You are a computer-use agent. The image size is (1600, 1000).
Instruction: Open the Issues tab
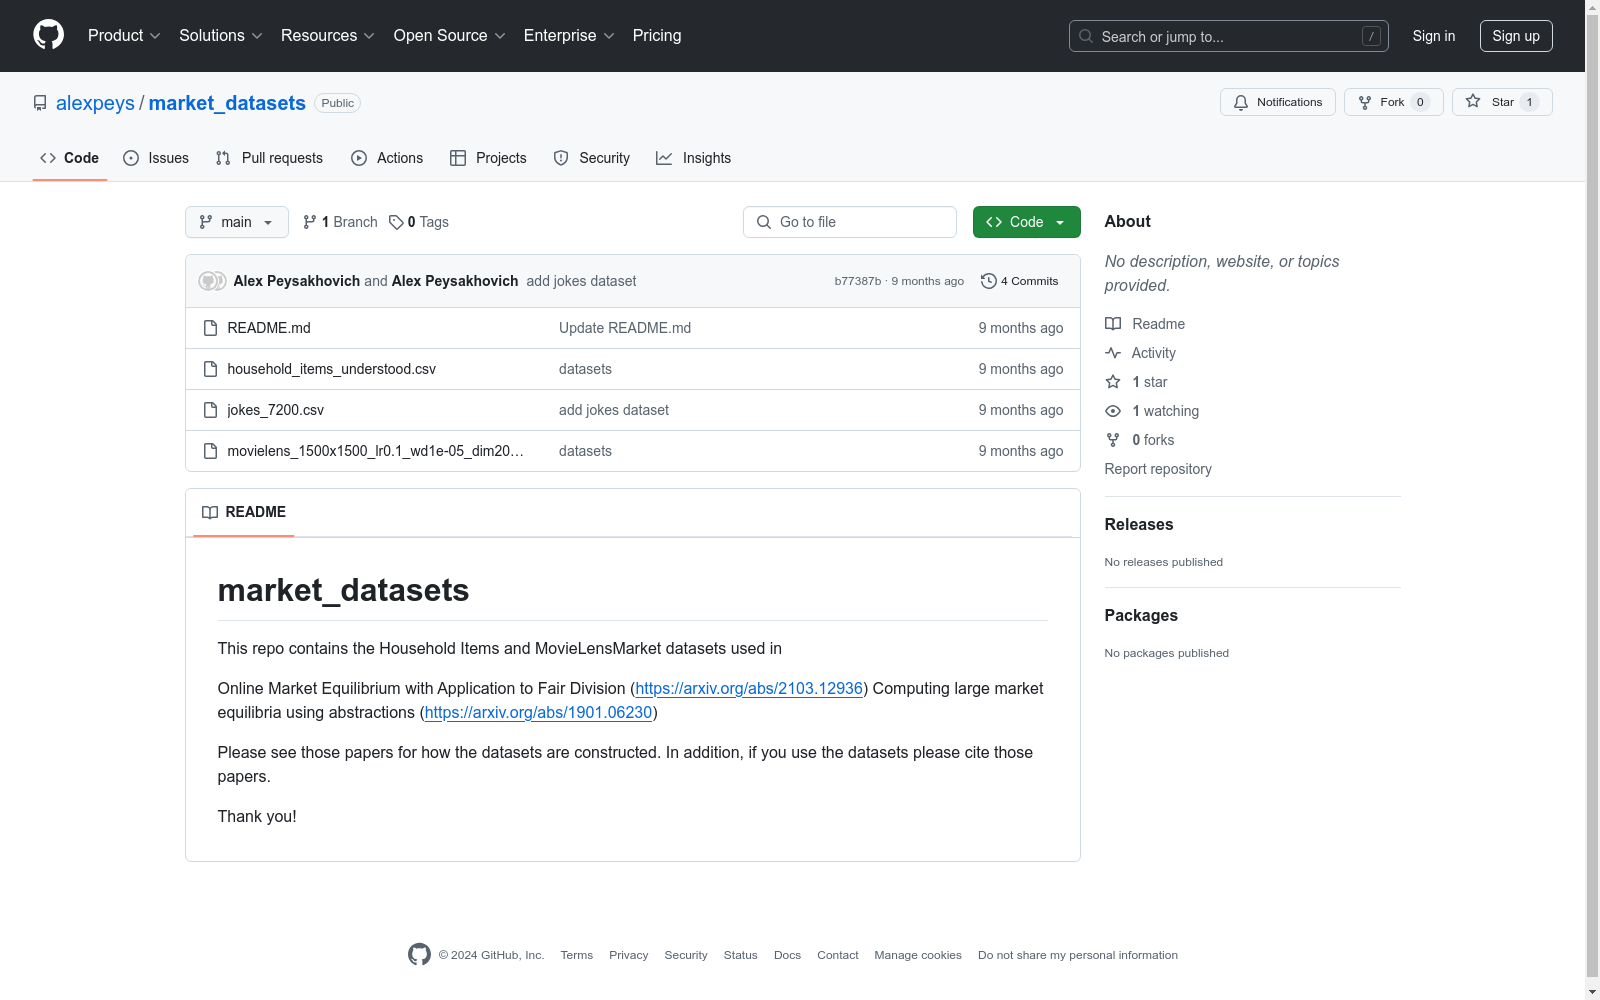click(156, 158)
